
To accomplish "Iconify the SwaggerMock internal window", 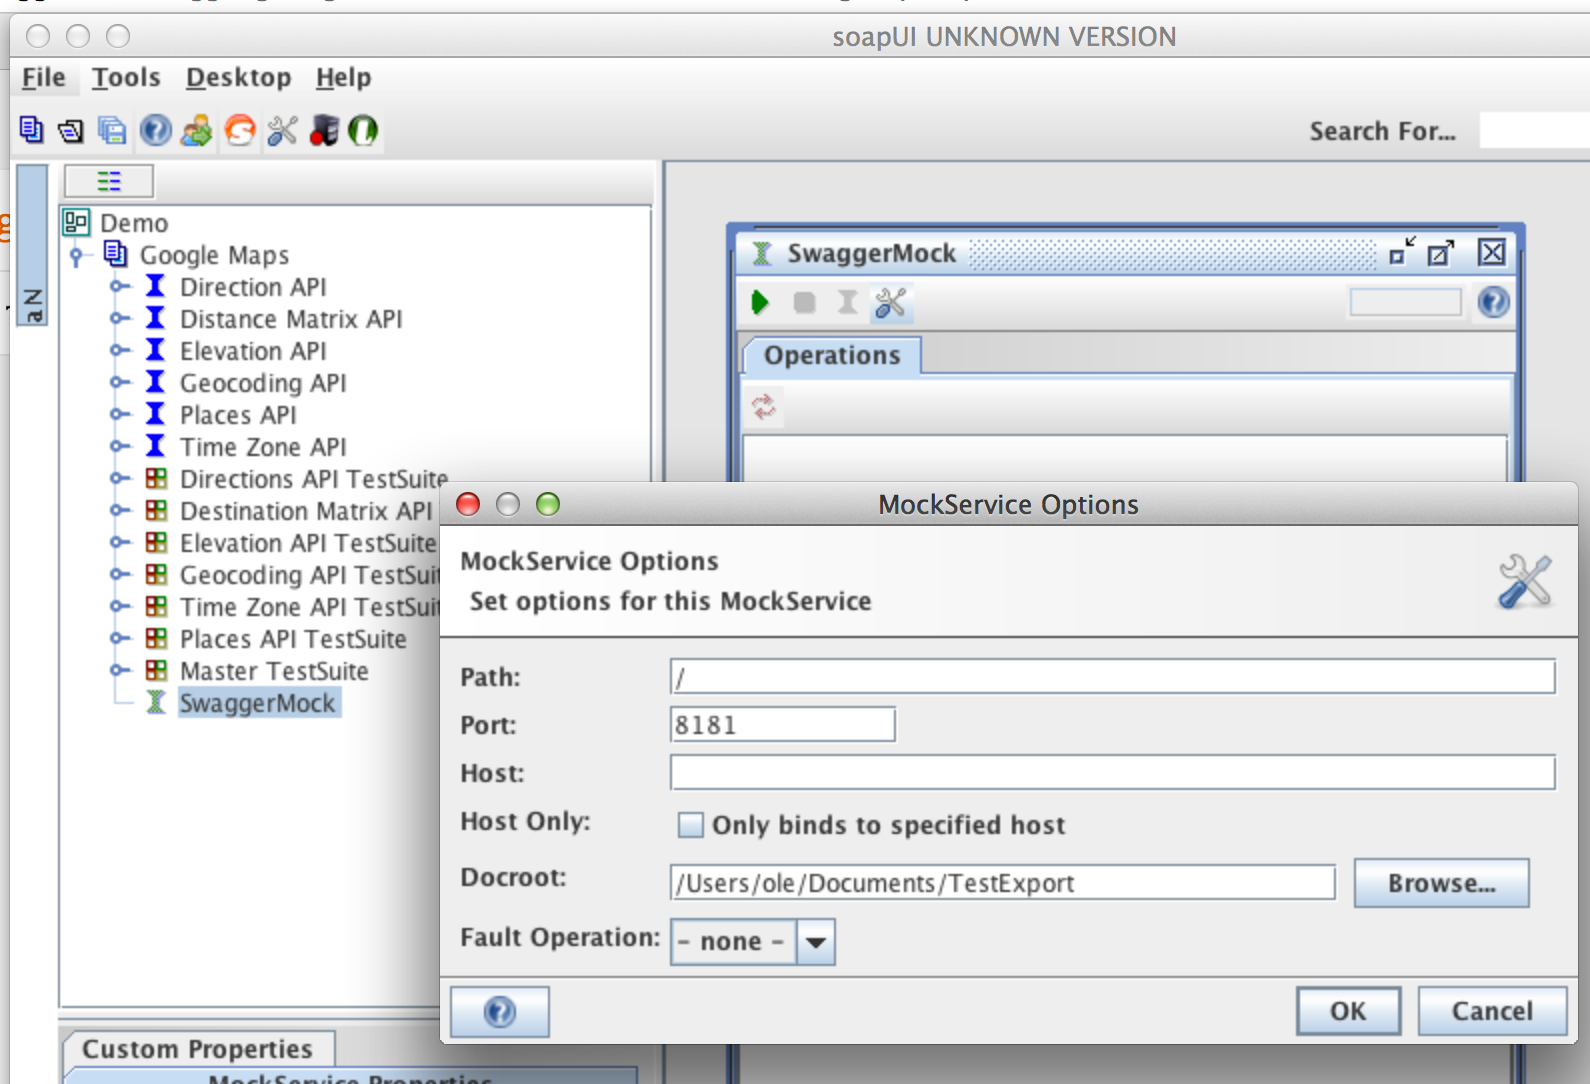I will coord(1402,252).
